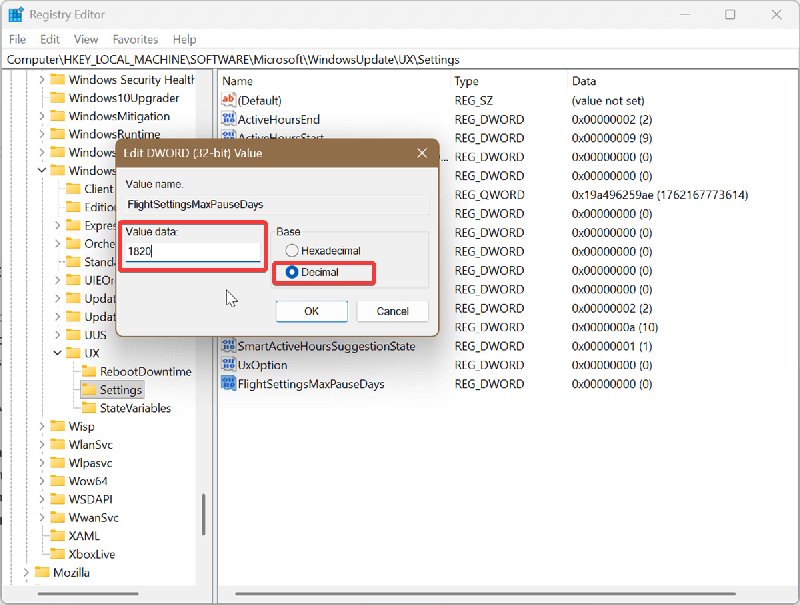Viewport: 800px width, 605px height.
Task: Click the Settings folder icon in tree
Action: (89, 390)
